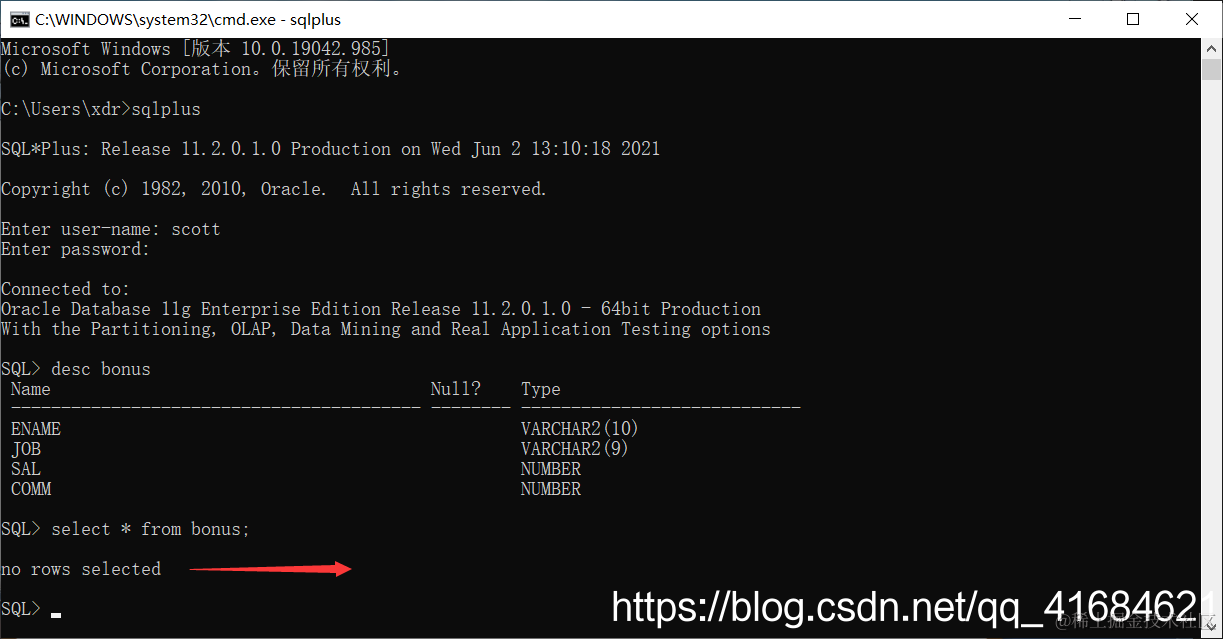Click the 'Connected to:' line
The image size is (1223, 639).
click(x=66, y=289)
